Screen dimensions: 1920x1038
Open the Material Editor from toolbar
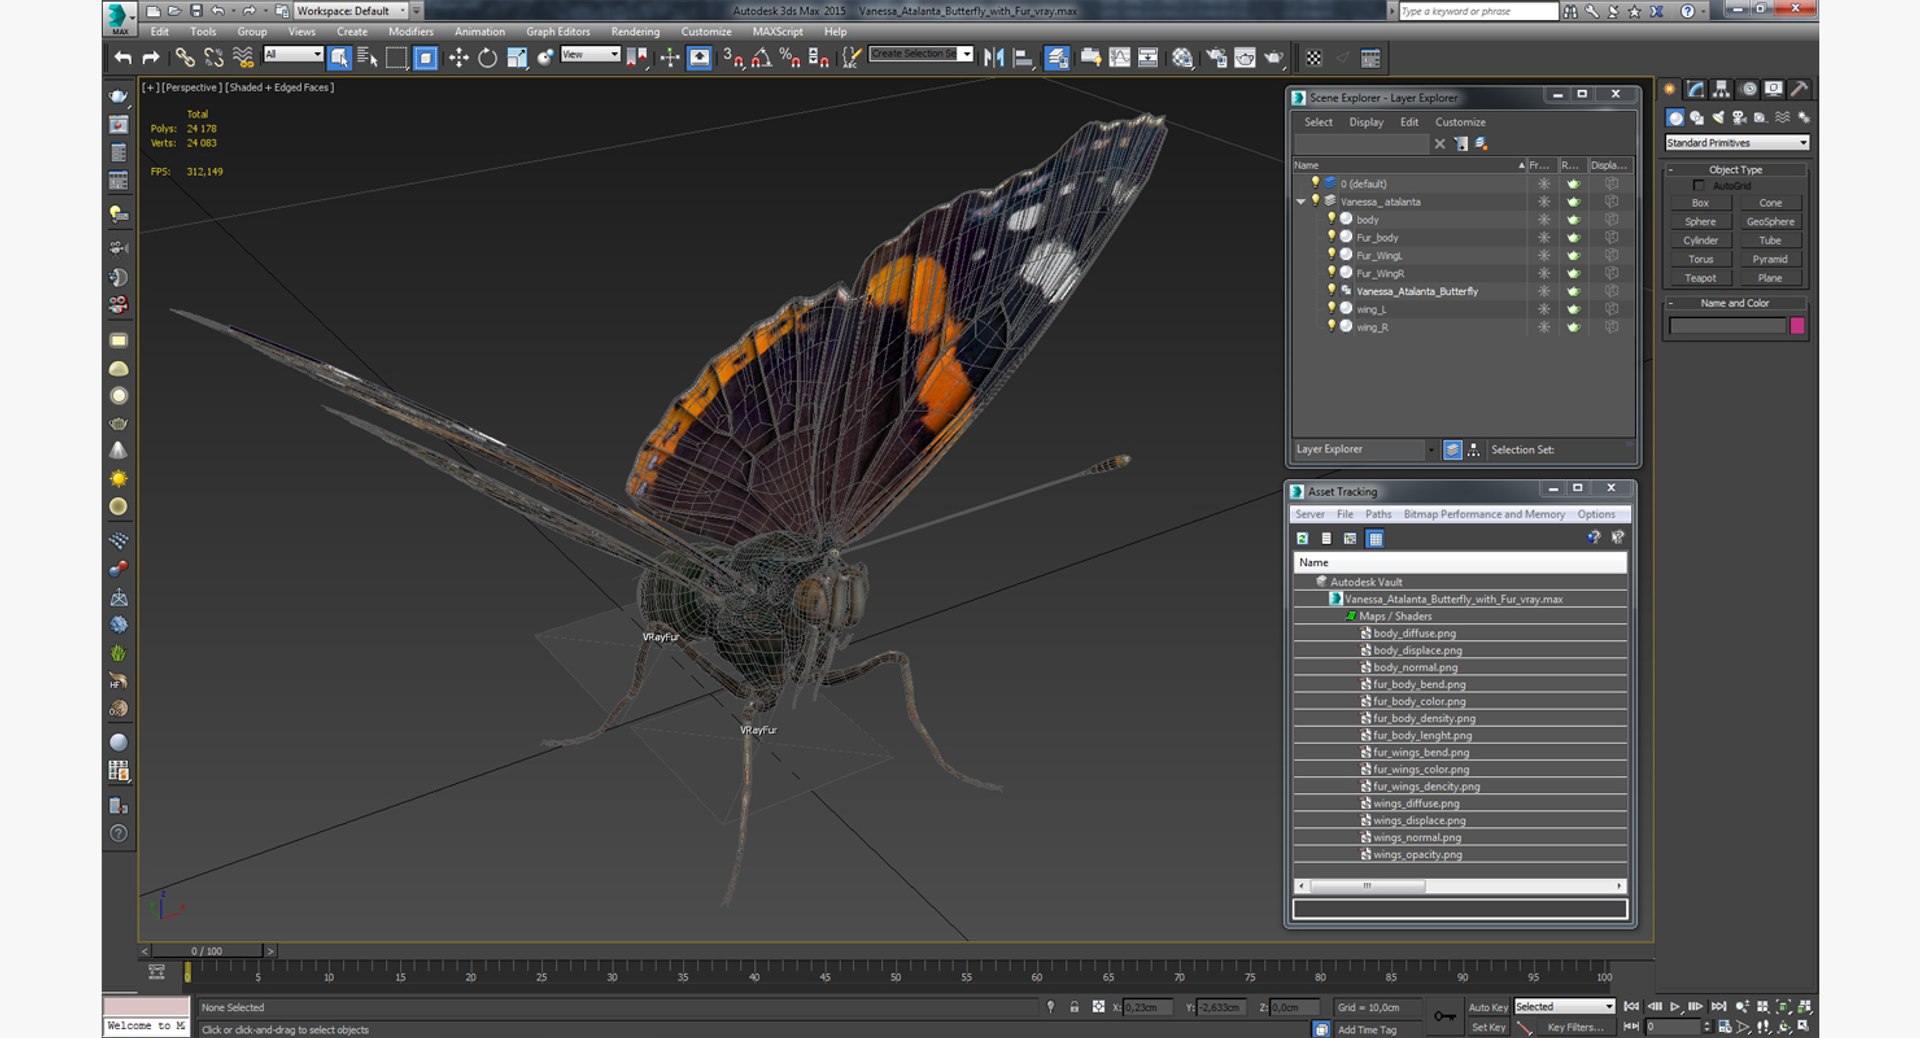pyautogui.click(x=1182, y=58)
